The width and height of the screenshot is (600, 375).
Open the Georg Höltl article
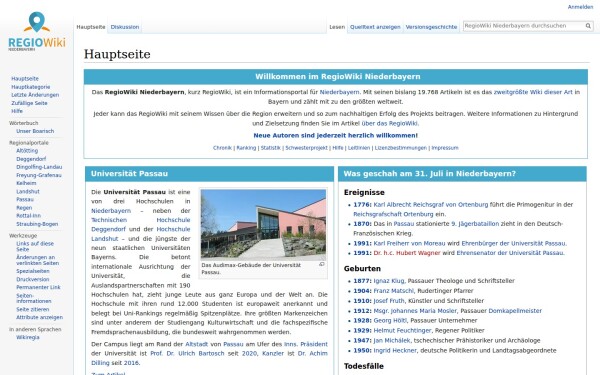click(x=390, y=320)
